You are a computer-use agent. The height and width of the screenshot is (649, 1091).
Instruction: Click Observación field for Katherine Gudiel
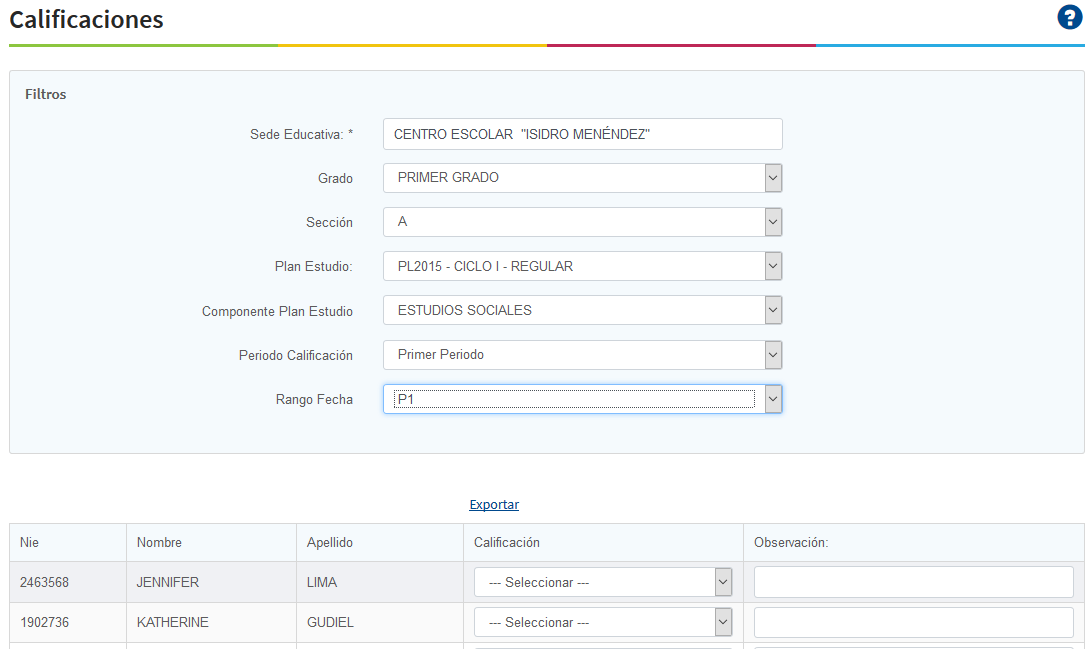click(913, 622)
